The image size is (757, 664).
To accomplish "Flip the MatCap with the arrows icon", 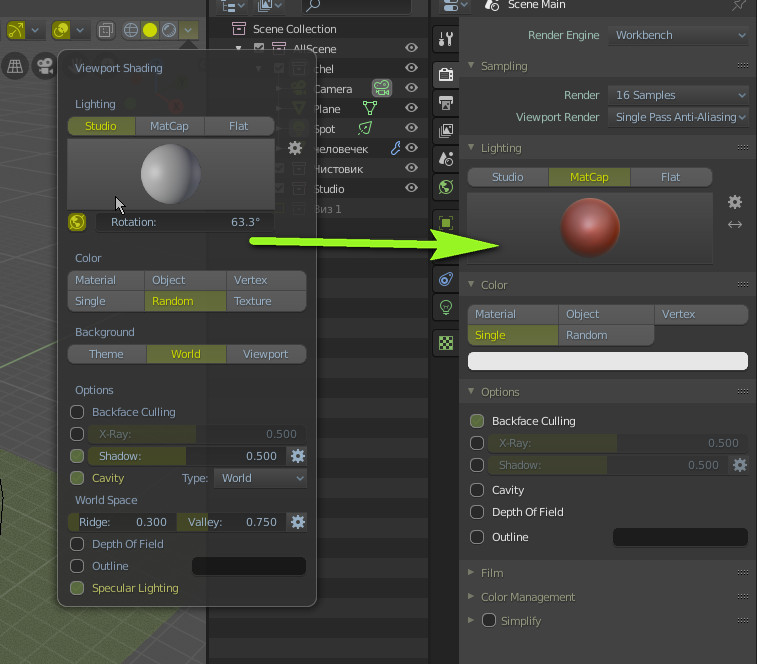I will pos(734,225).
